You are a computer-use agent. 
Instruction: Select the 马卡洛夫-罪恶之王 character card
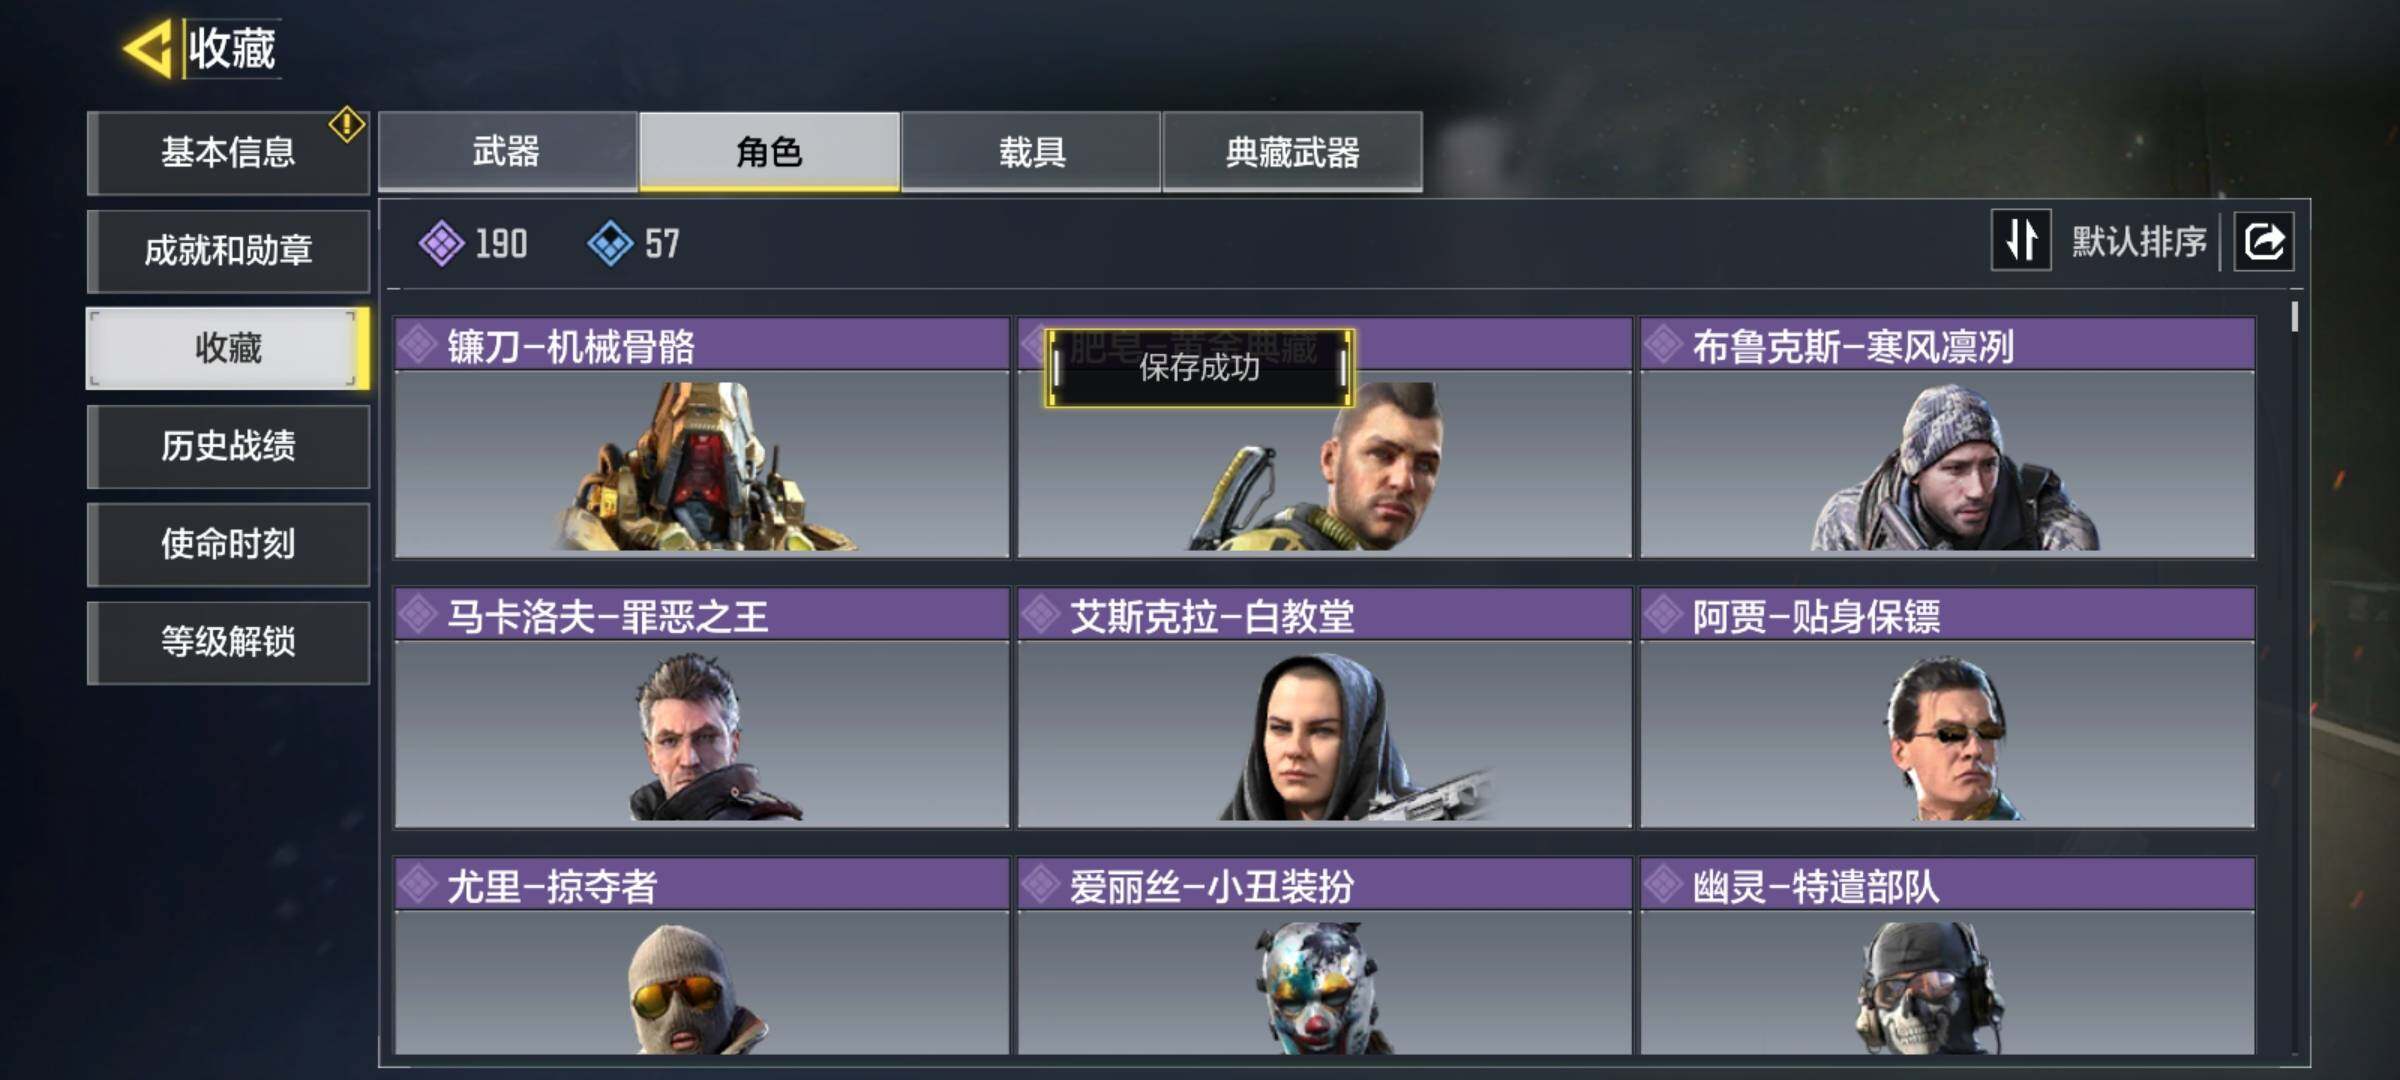[x=701, y=708]
